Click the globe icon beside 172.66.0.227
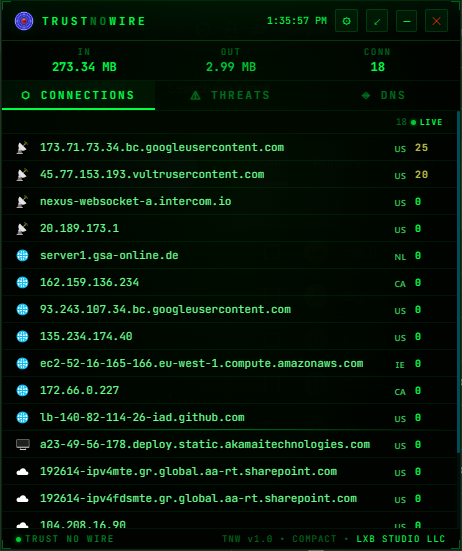 coord(22,390)
